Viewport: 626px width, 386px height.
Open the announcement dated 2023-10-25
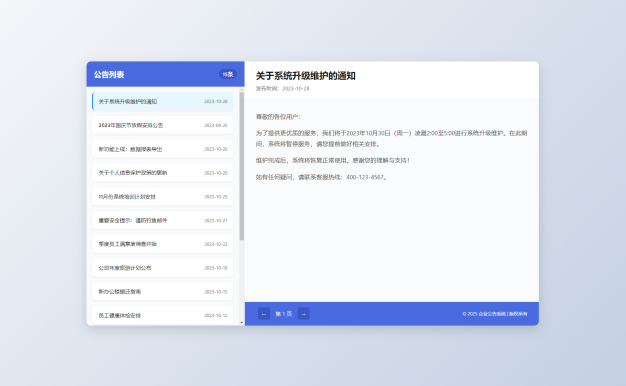(x=162, y=196)
